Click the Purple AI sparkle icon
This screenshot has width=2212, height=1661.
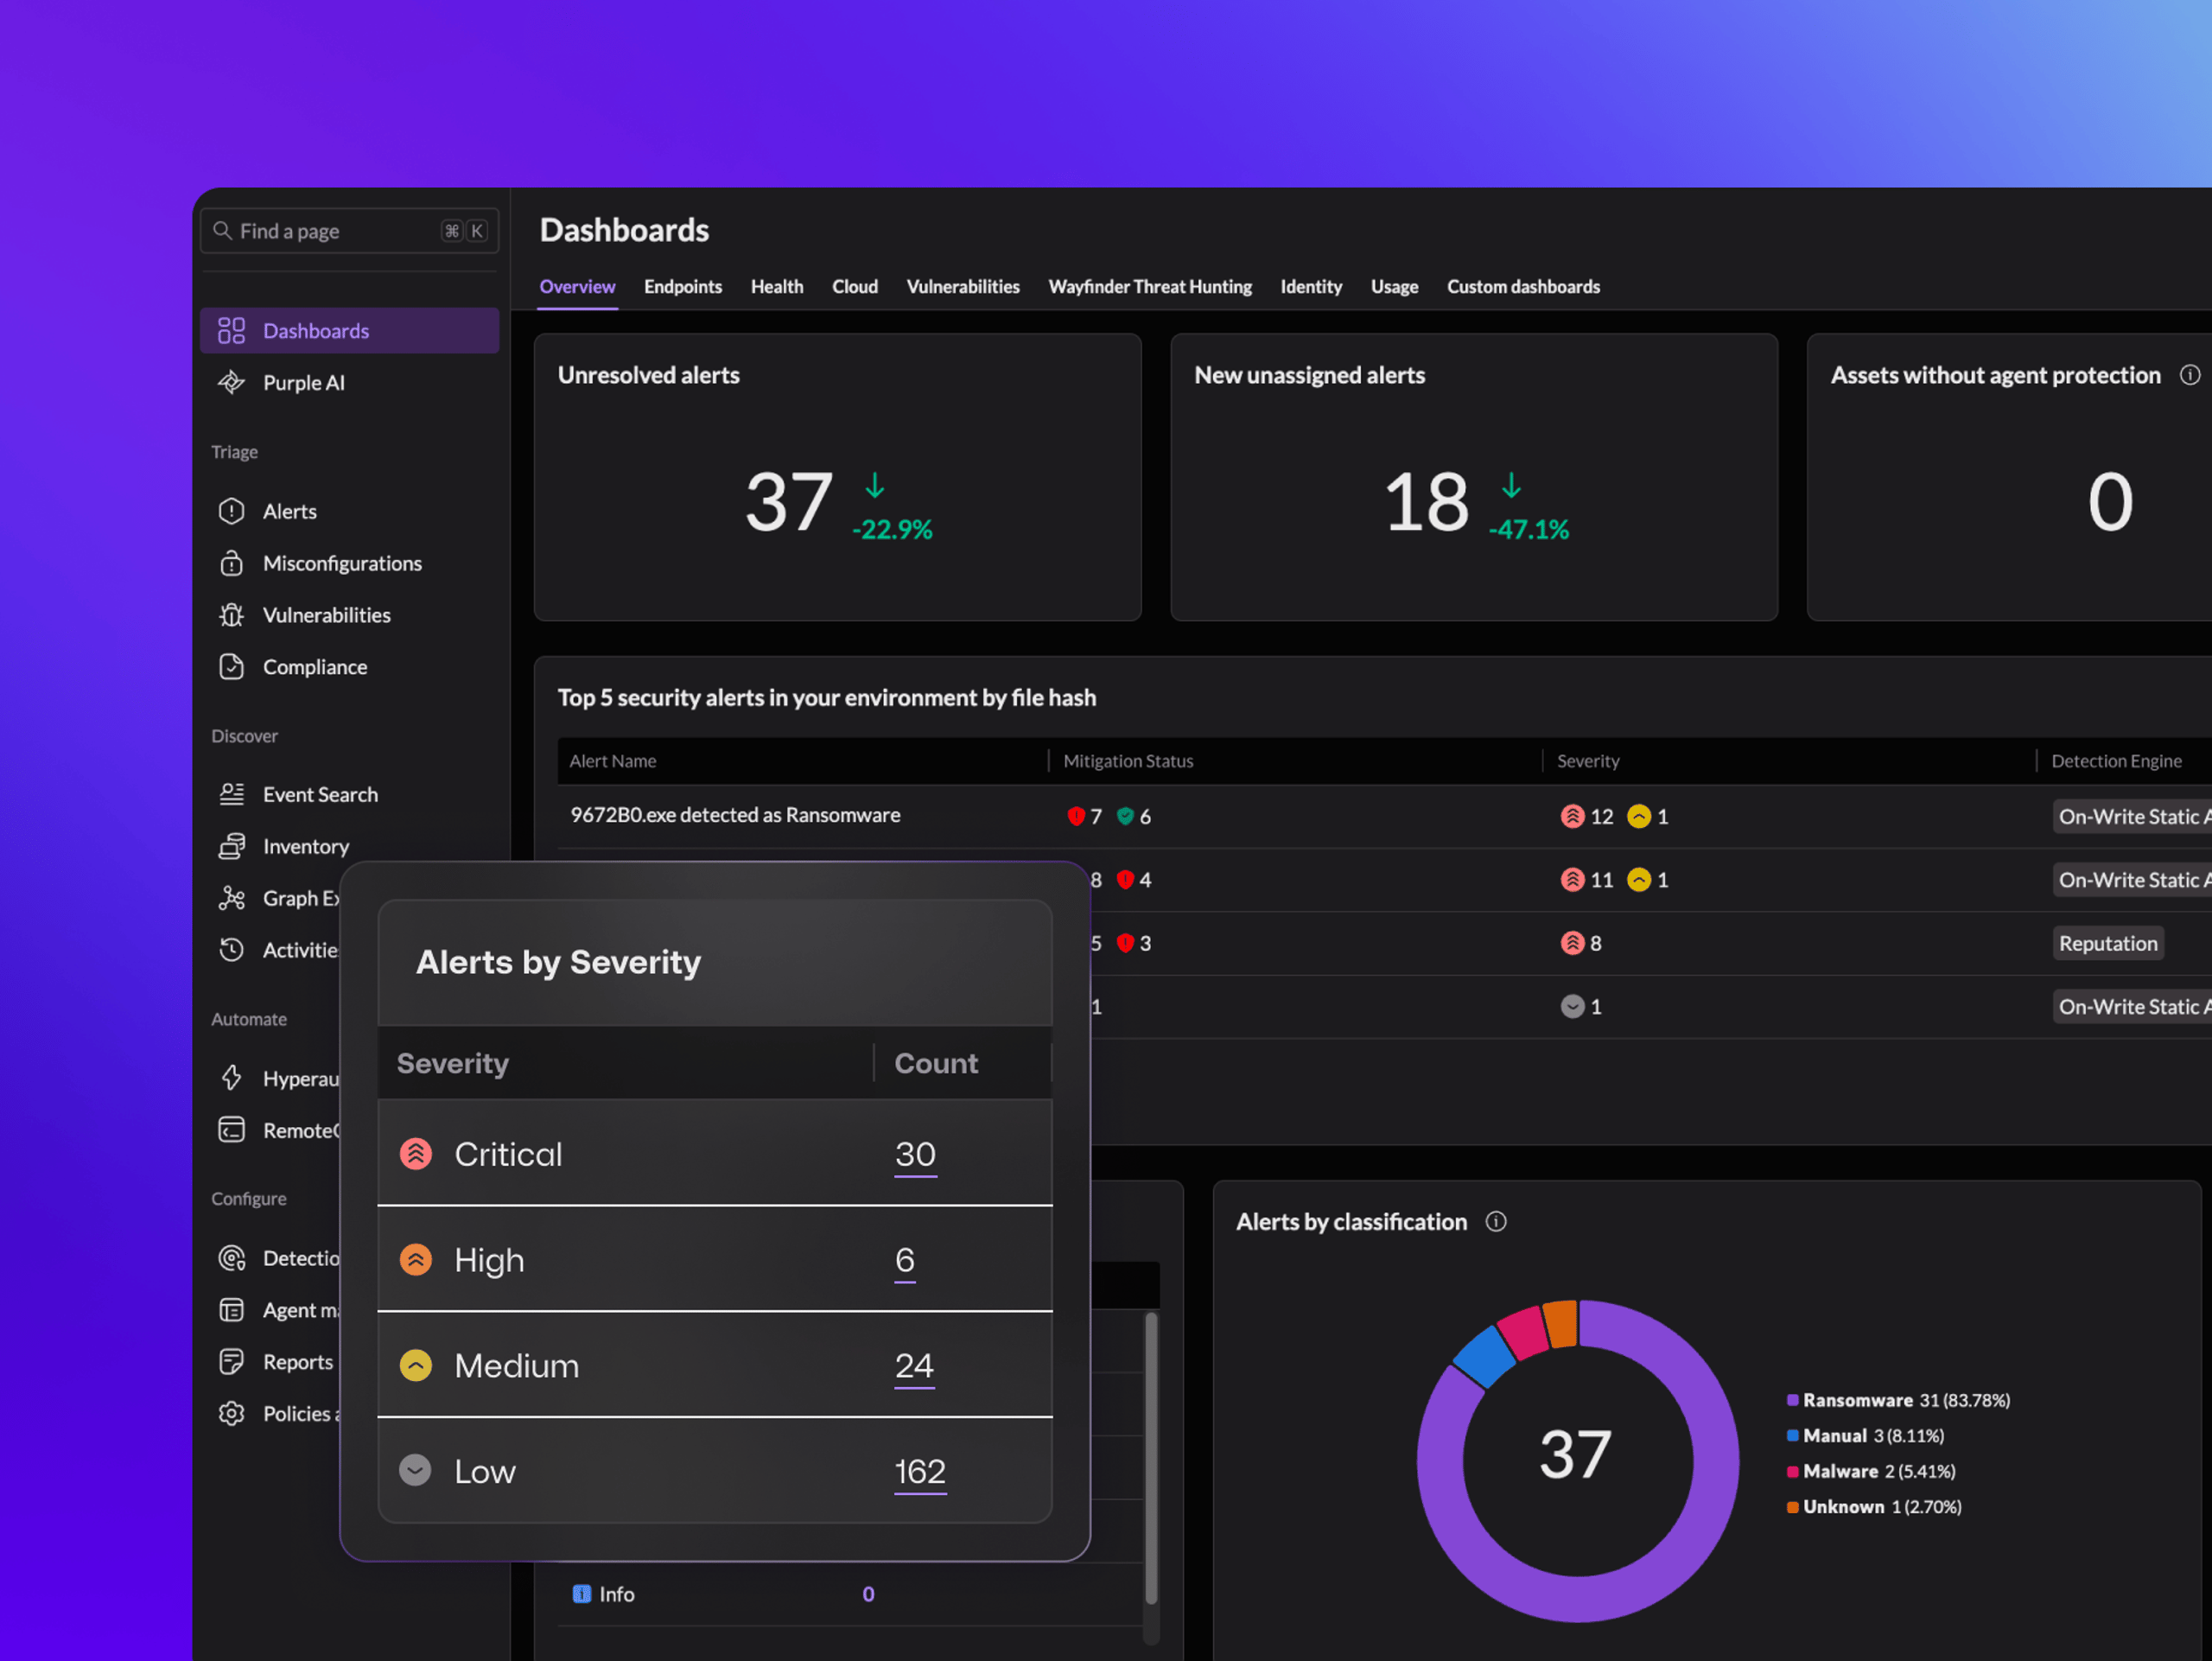[231, 383]
